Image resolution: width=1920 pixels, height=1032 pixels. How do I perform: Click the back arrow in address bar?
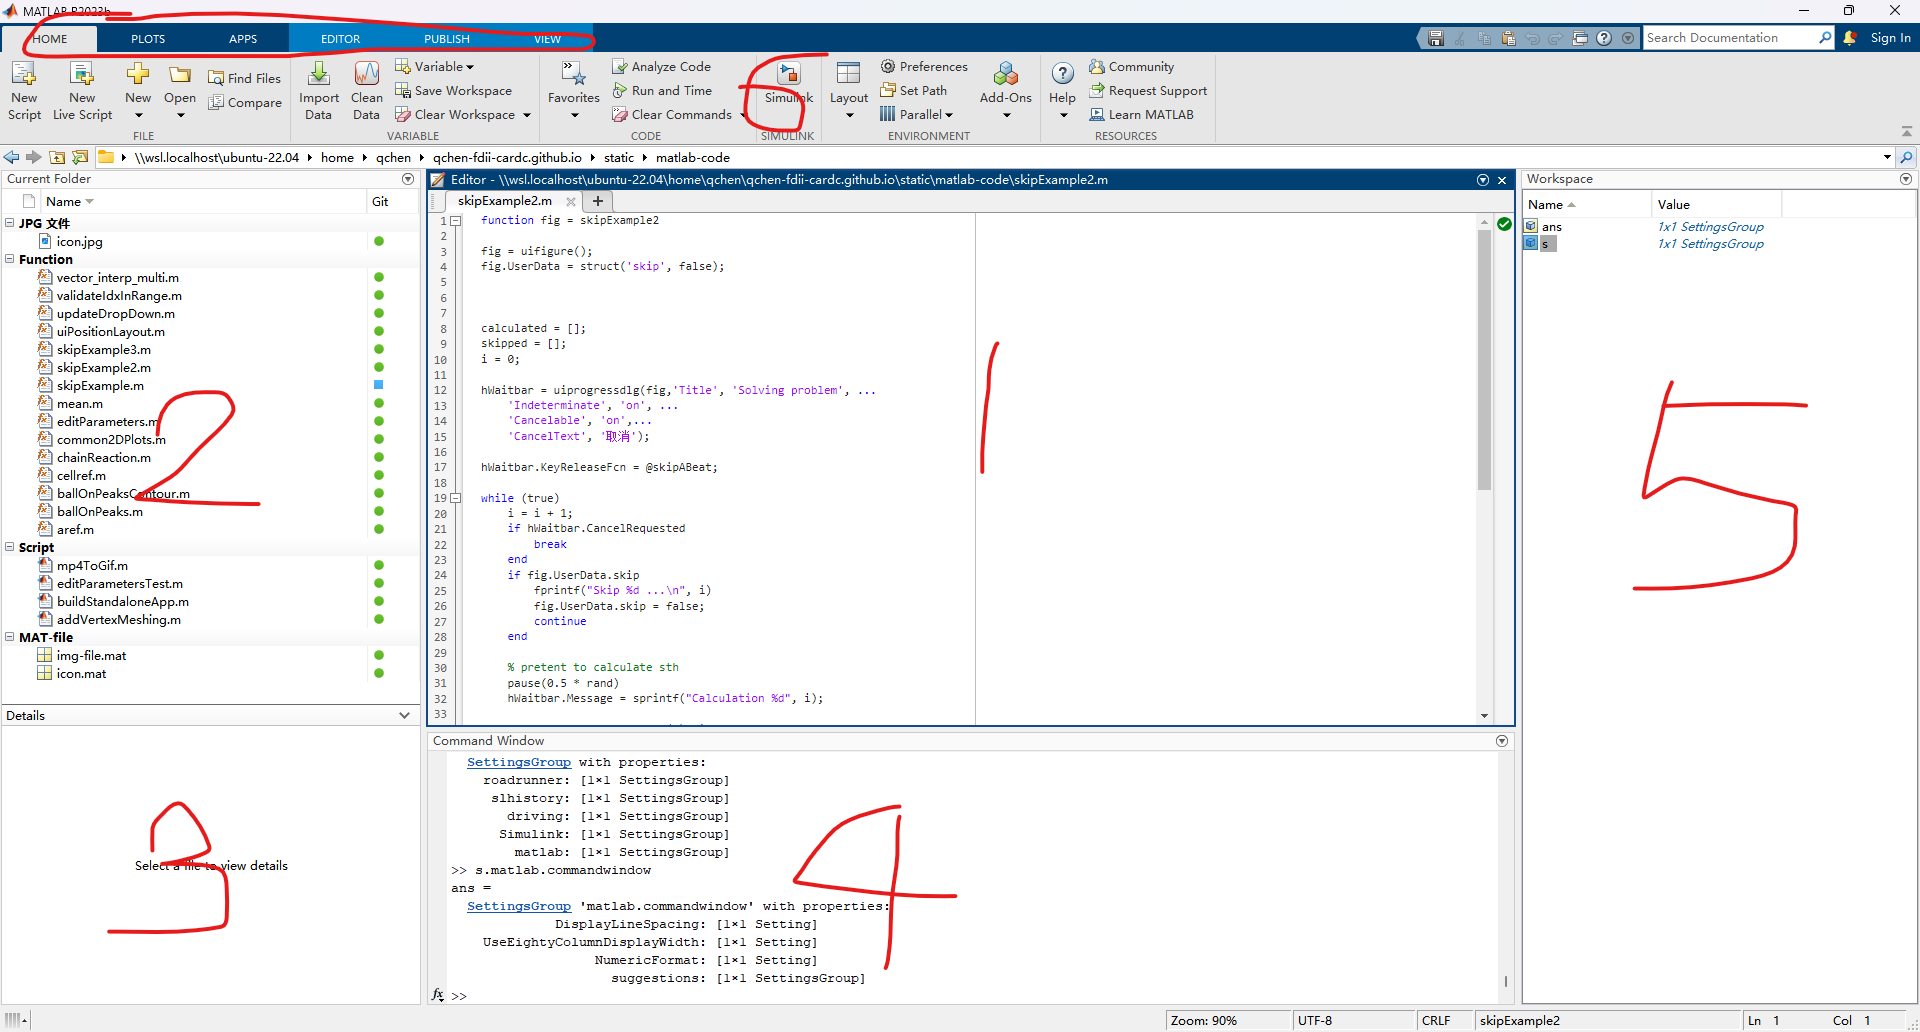[11, 157]
